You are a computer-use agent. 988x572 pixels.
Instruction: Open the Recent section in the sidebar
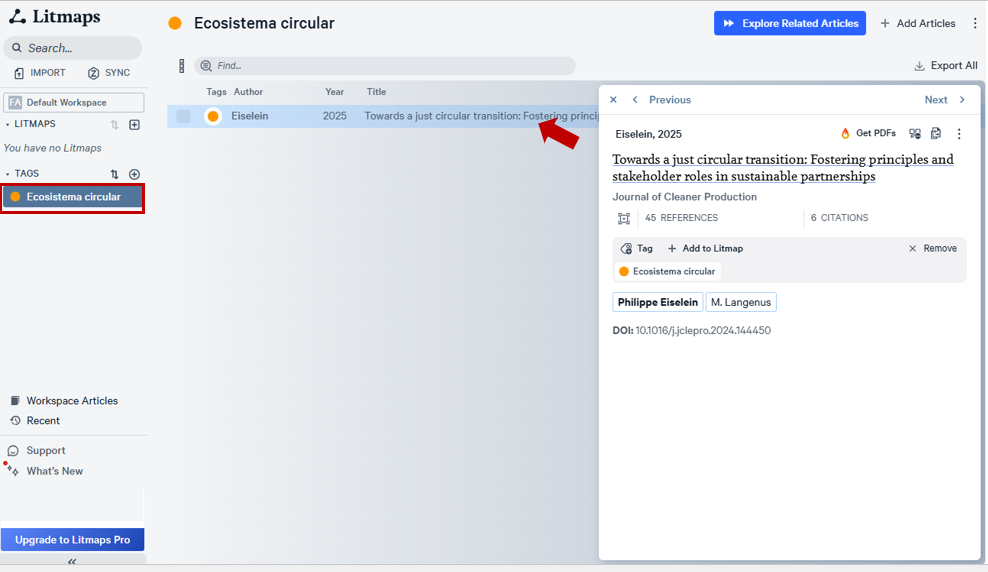coord(43,421)
